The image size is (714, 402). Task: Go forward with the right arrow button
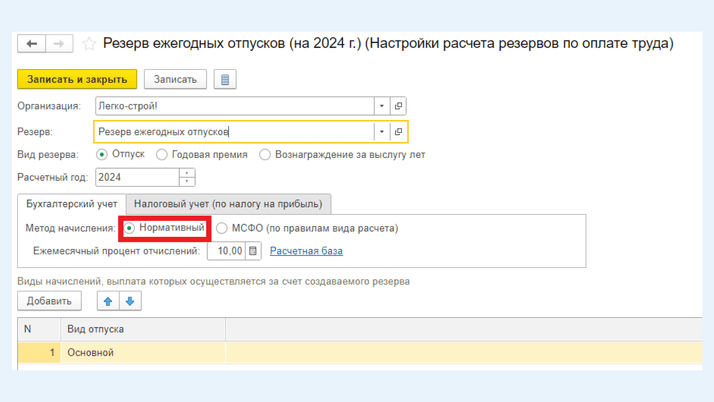pyautogui.click(x=59, y=44)
